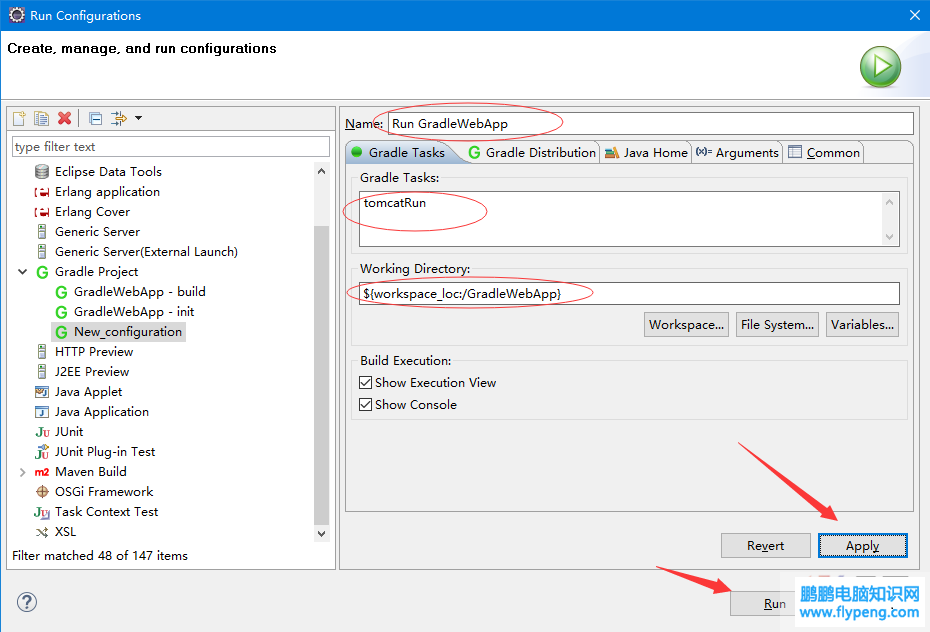The width and height of the screenshot is (930, 632).
Task: Open the filter dropdown arrow in toolbar
Action: (138, 118)
